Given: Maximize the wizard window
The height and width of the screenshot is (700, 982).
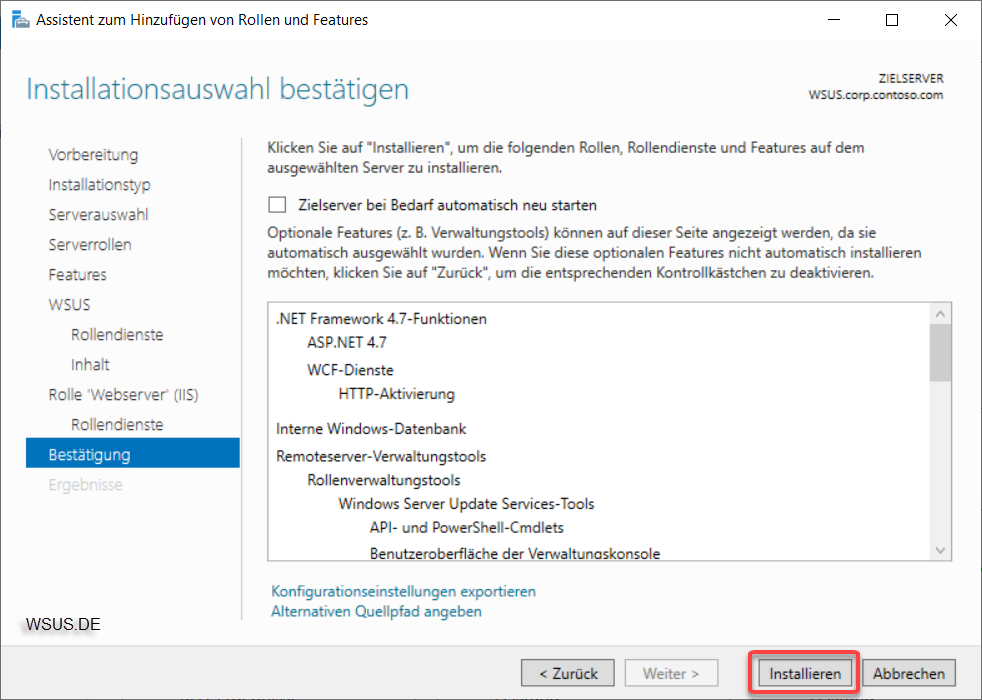Looking at the screenshot, I should (x=892, y=20).
